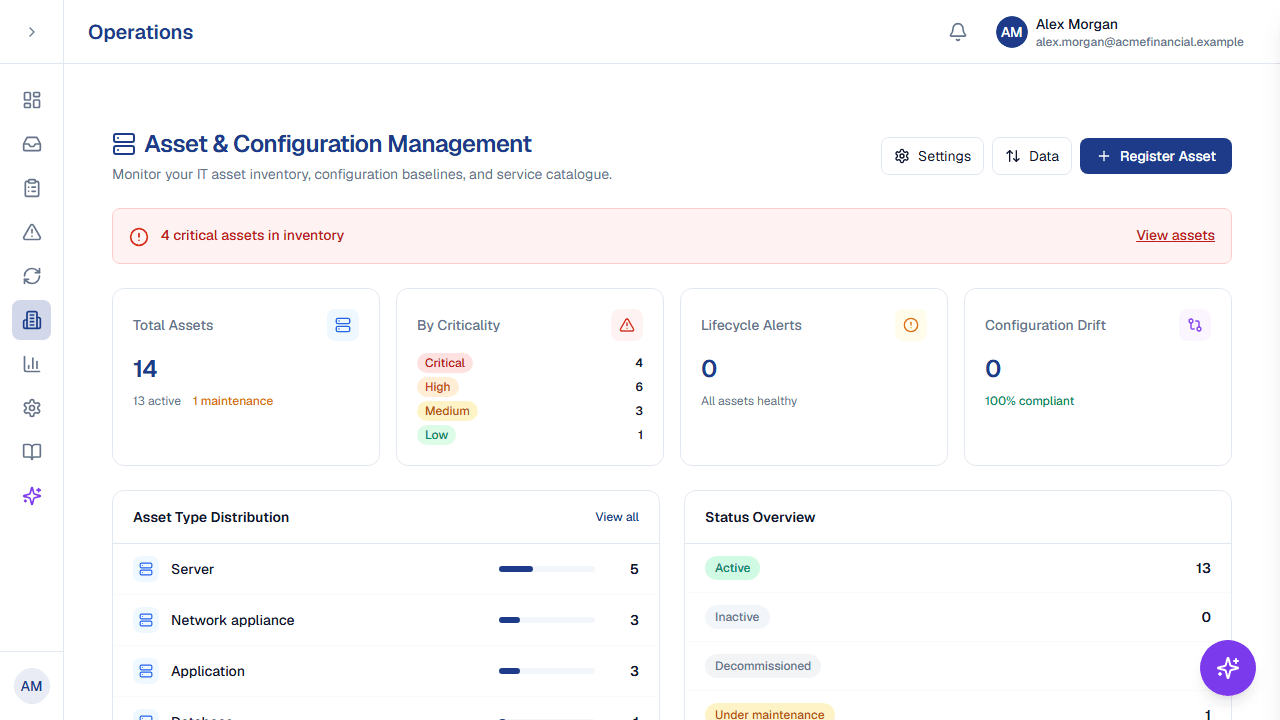Click the '4 critical assets in inventory' message
This screenshot has height=720, width=1280.
pyautogui.click(x=252, y=236)
